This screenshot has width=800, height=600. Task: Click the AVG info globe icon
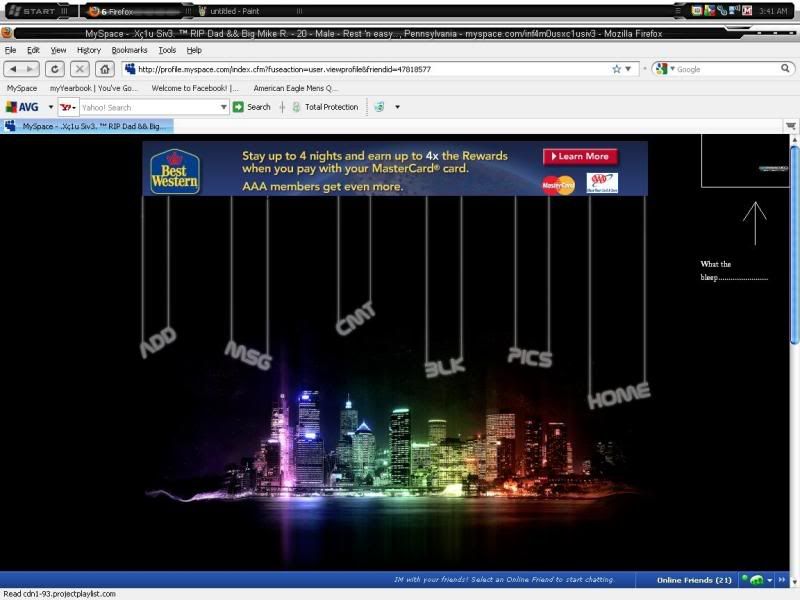(x=379, y=107)
